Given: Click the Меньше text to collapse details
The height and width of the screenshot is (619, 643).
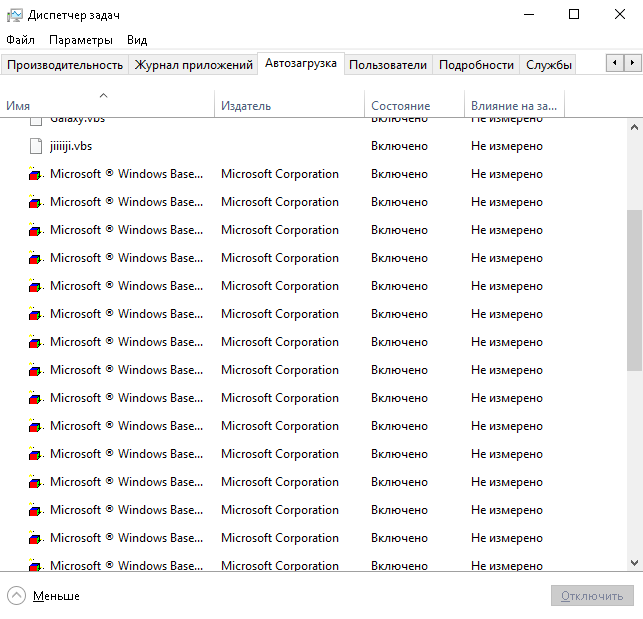Looking at the screenshot, I should coord(56,596).
